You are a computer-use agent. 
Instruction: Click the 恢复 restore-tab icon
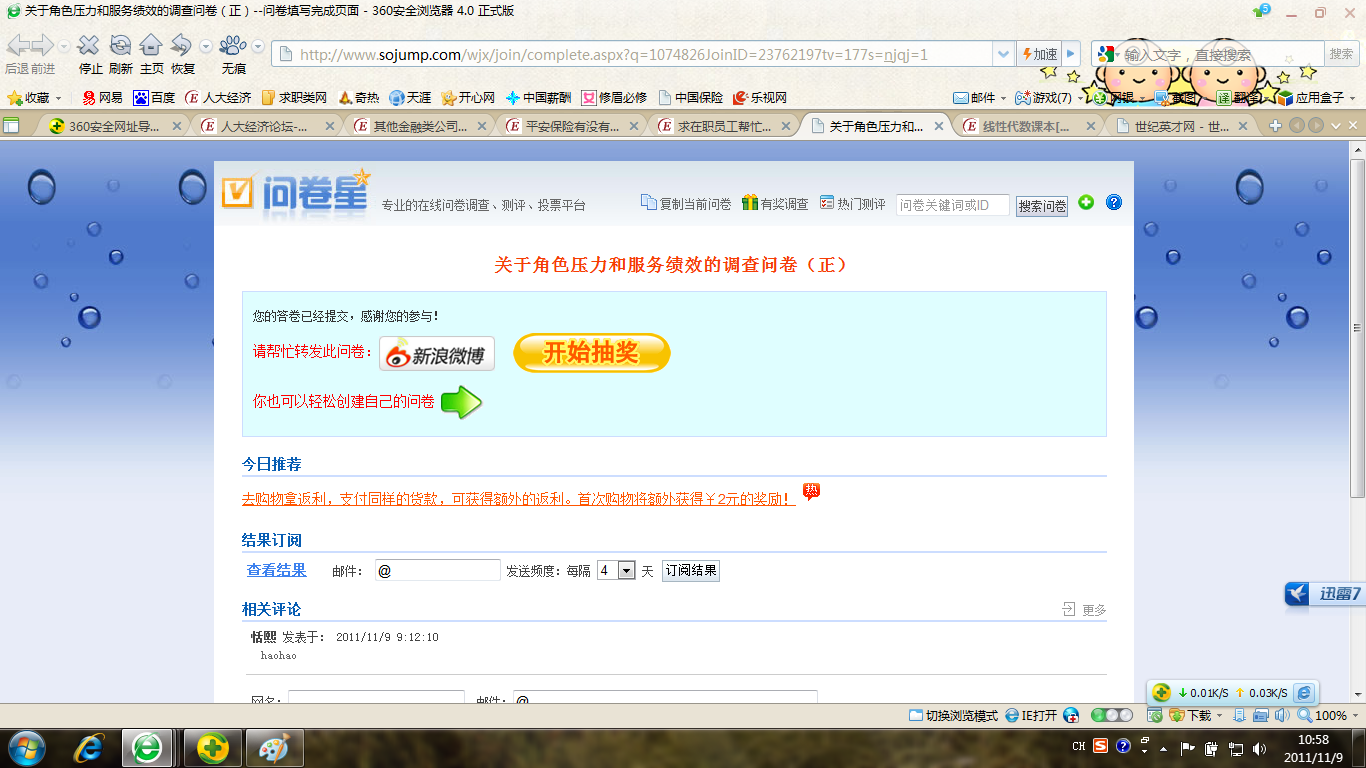181,45
